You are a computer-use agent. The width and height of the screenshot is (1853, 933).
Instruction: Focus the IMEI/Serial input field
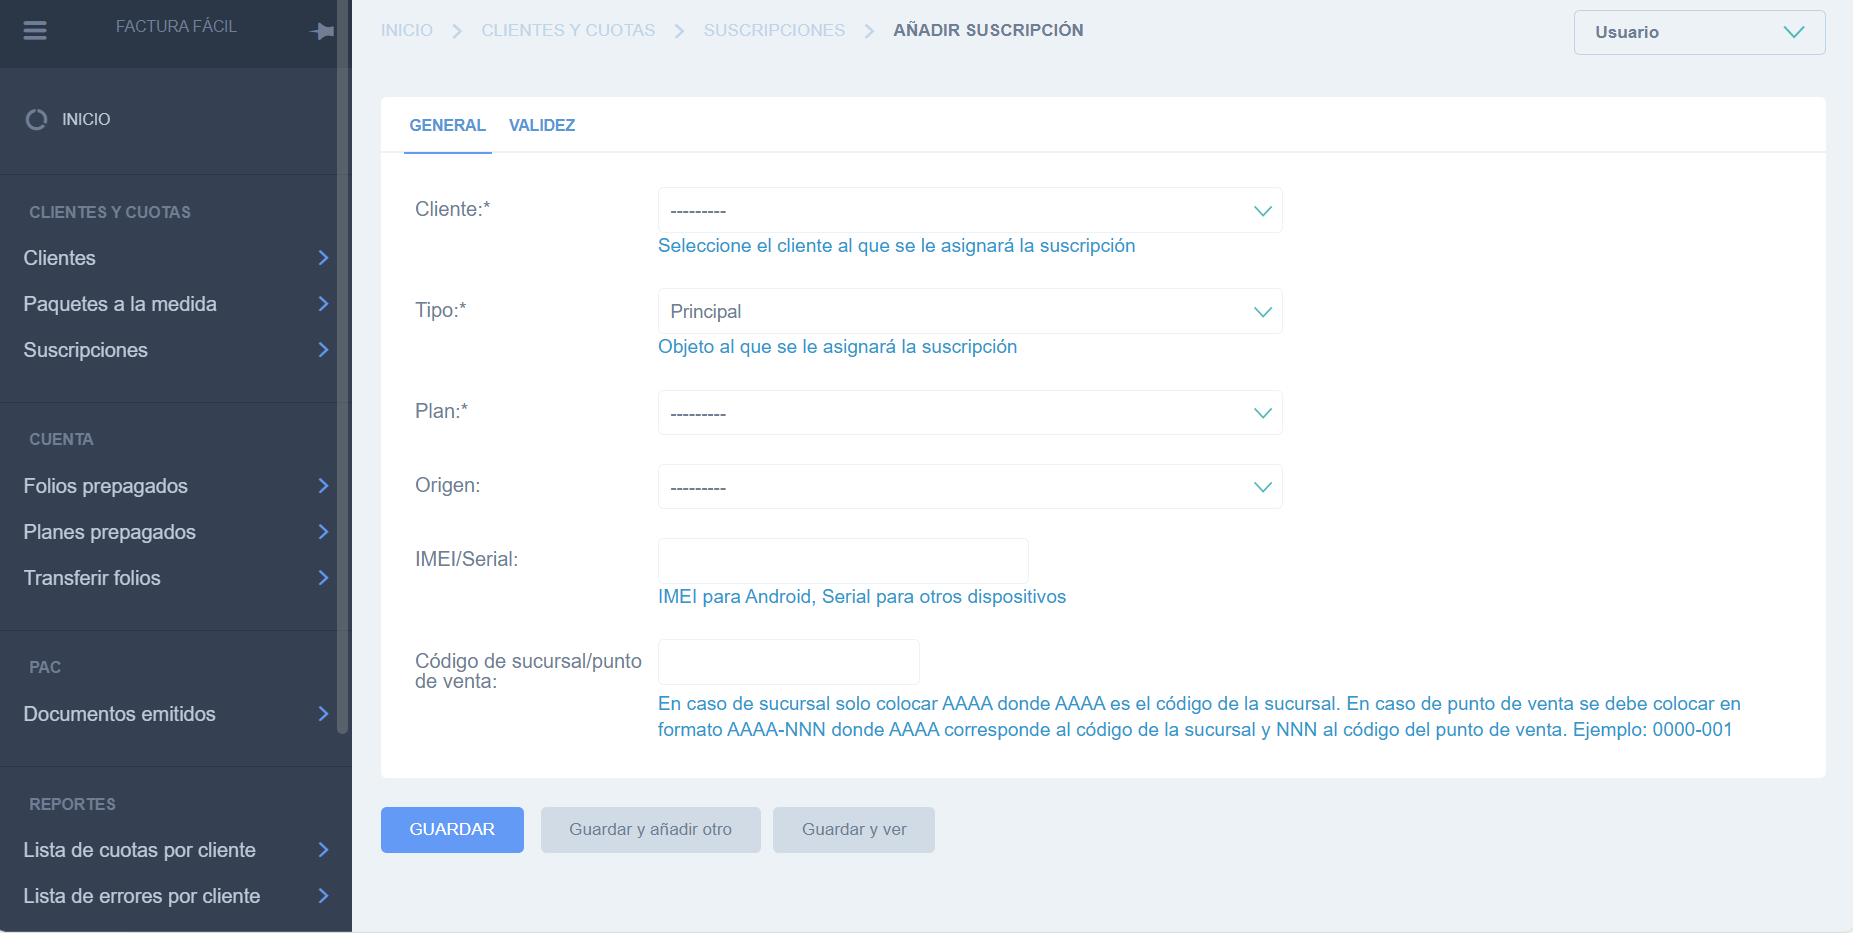(843, 561)
